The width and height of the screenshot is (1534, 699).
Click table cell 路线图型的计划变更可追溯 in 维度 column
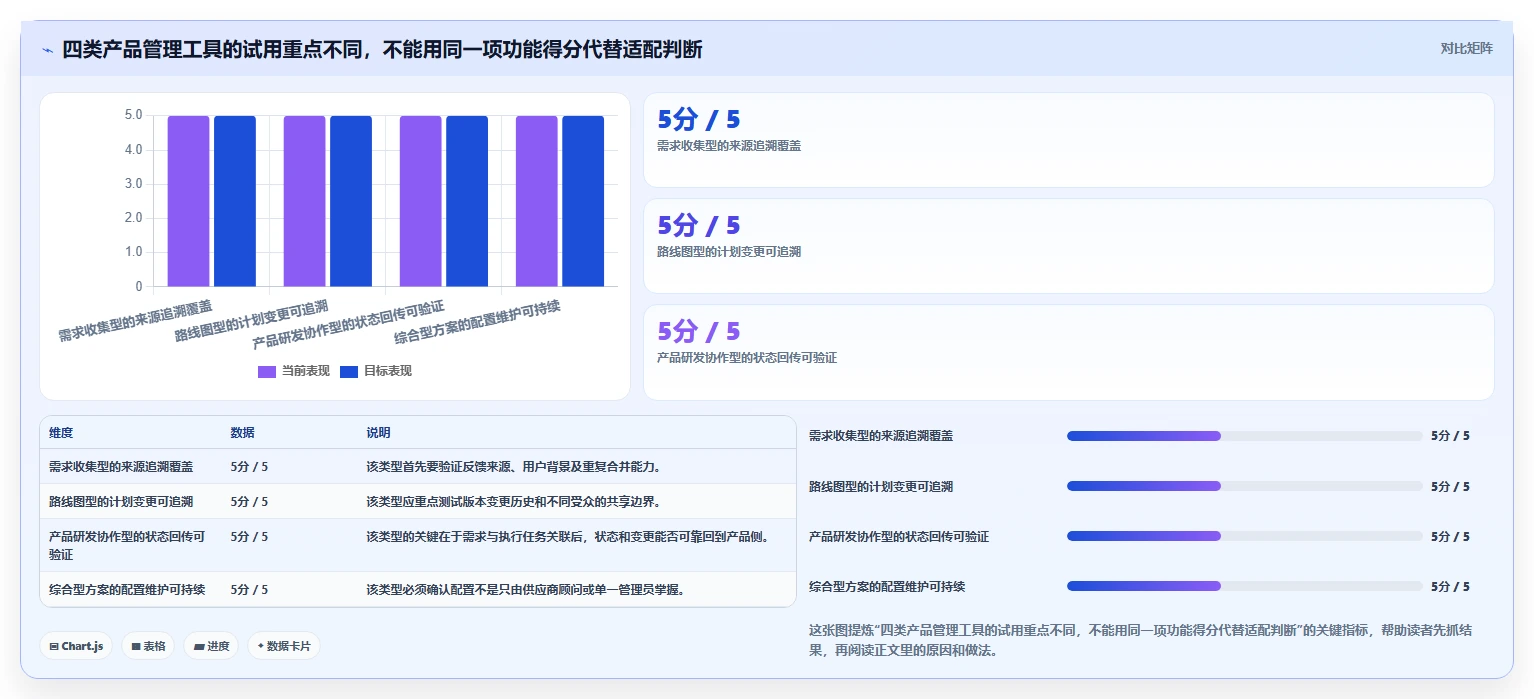pos(121,502)
